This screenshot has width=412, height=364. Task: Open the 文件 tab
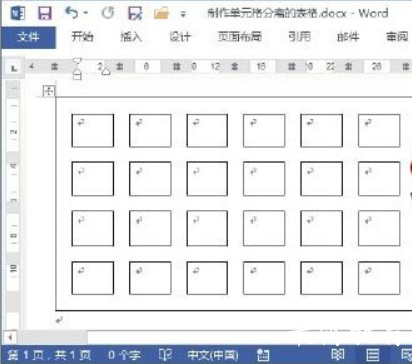28,37
